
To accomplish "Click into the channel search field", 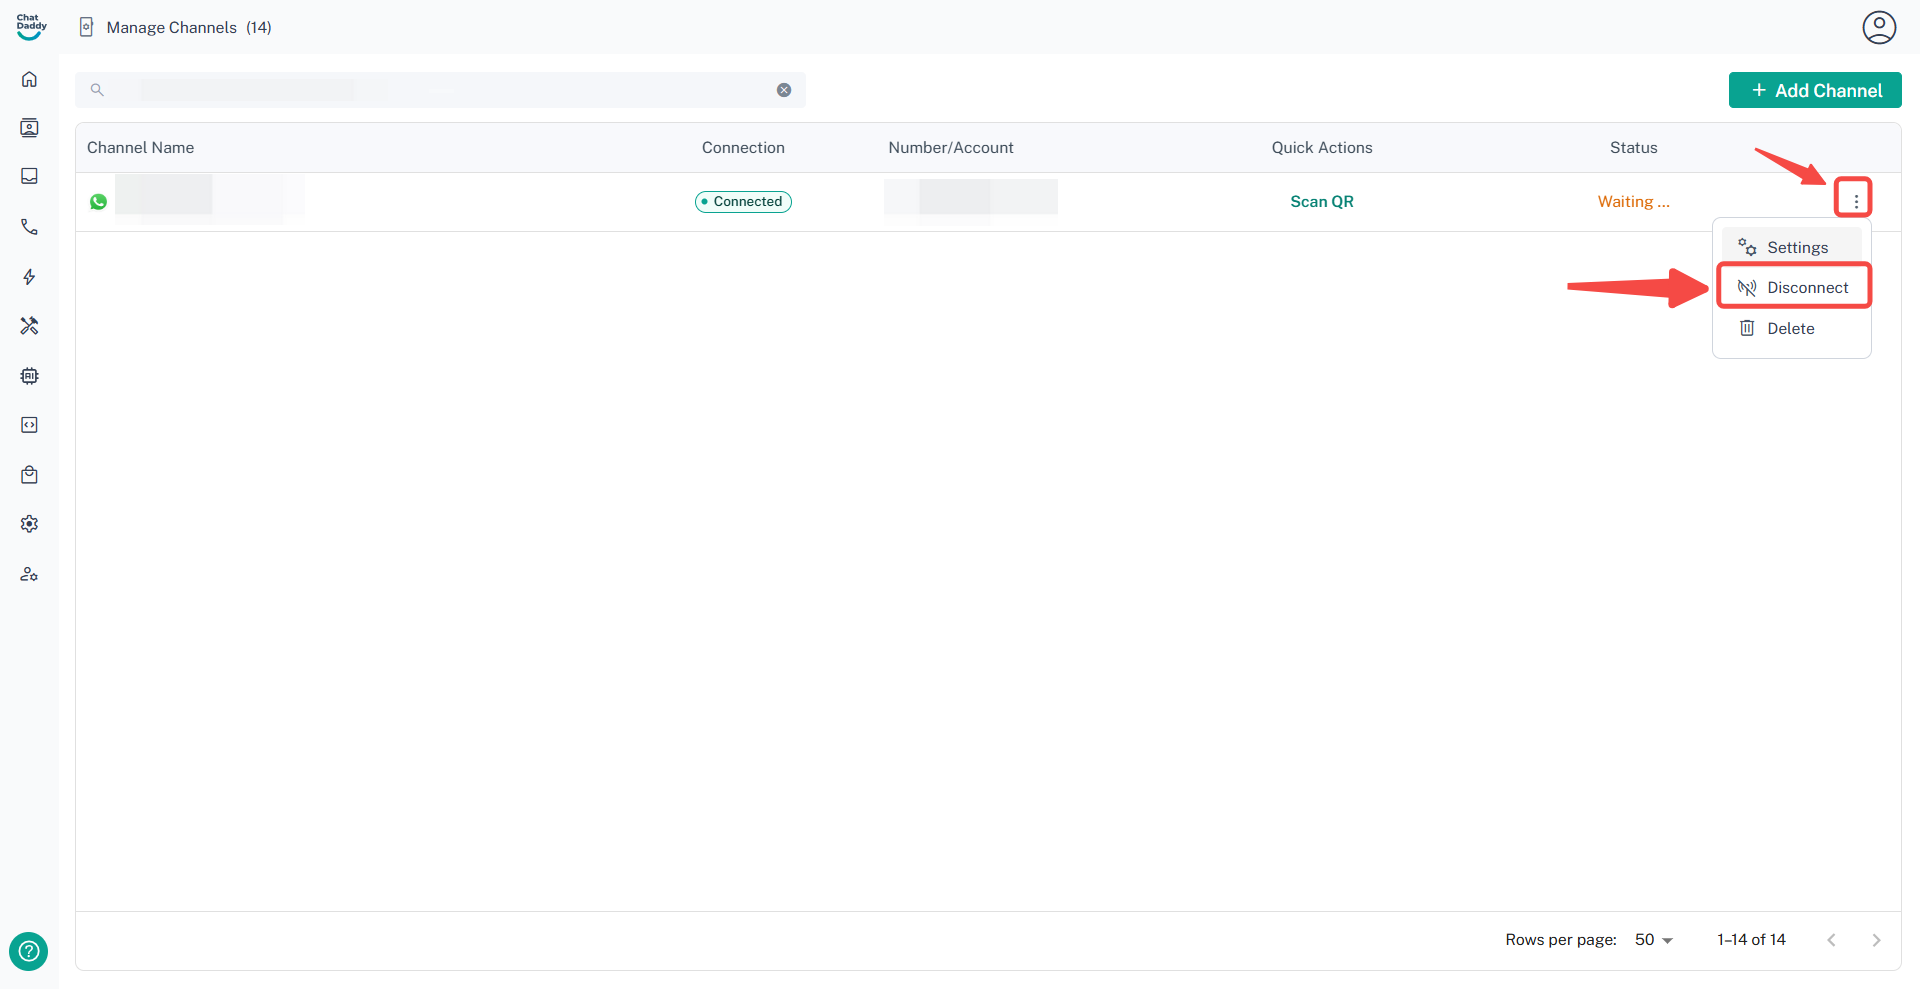I will pyautogui.click(x=440, y=90).
